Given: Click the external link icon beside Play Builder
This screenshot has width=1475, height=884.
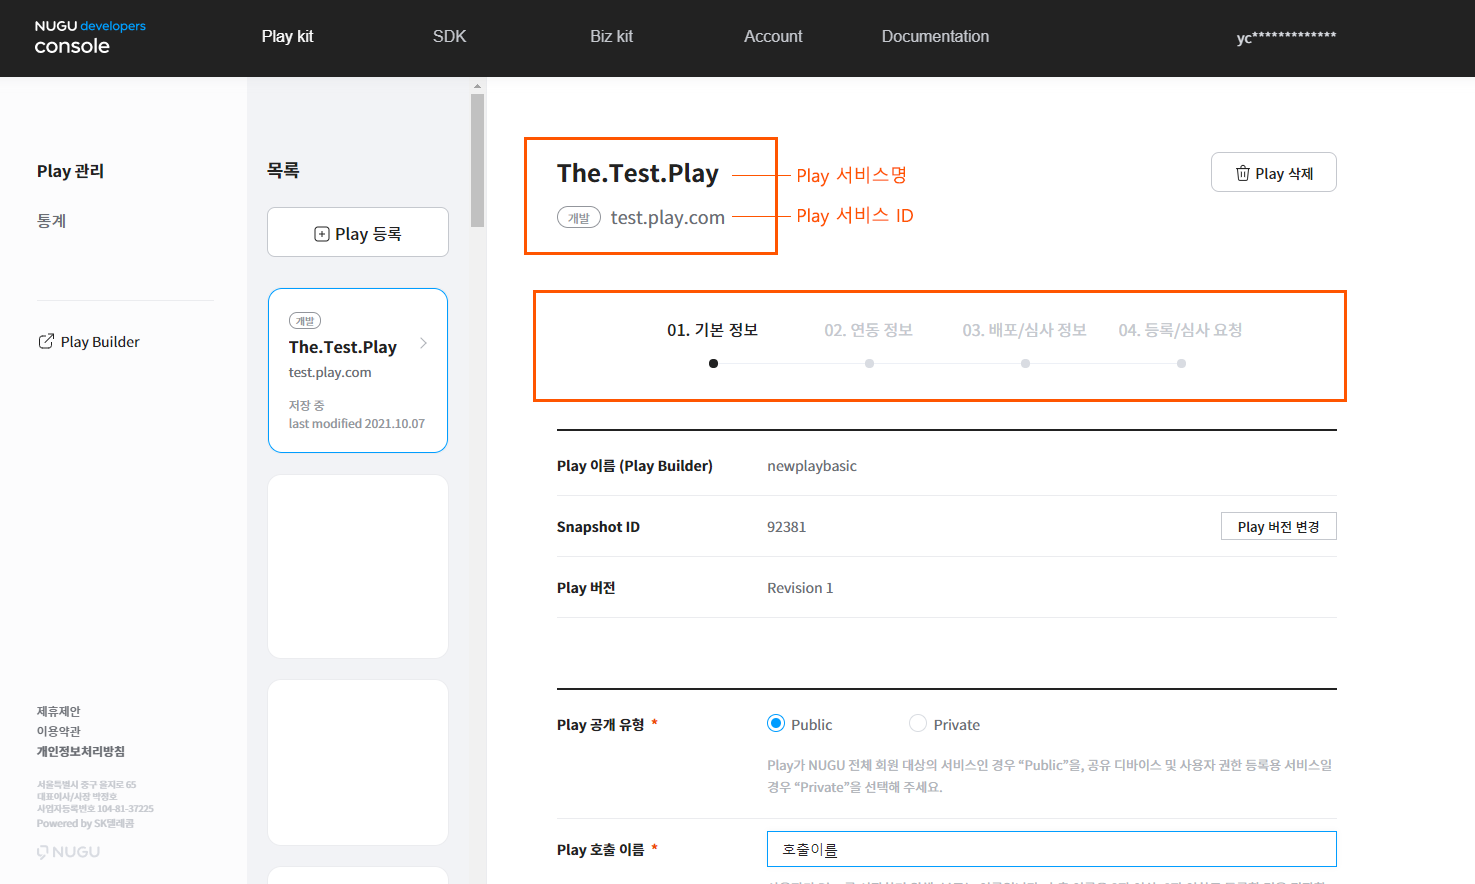Looking at the screenshot, I should (x=46, y=342).
